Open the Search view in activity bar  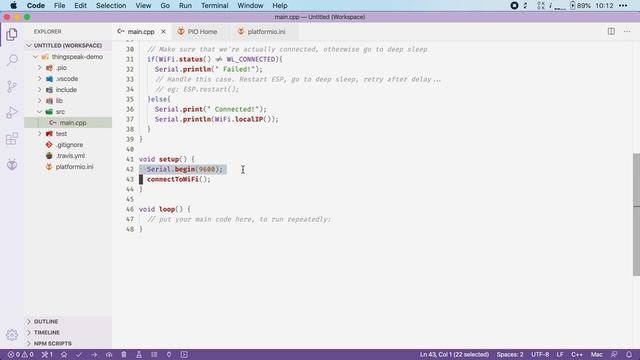(x=12, y=60)
